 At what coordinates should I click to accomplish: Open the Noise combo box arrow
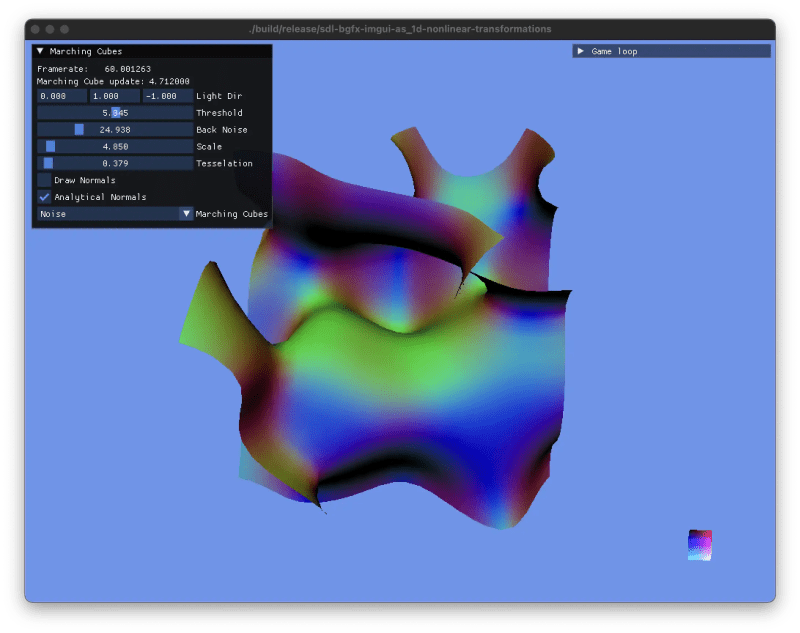click(186, 214)
